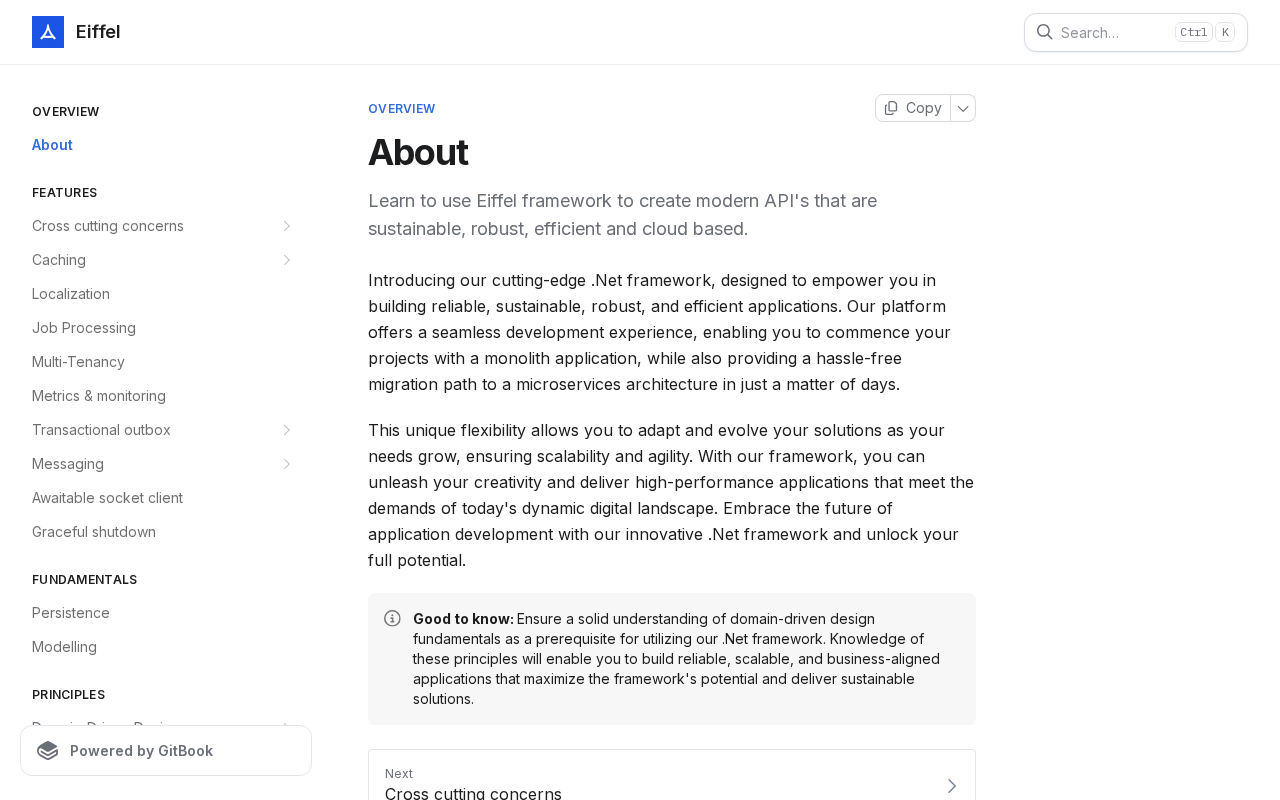1280x800 pixels.
Task: Click the Overview breadcrumb link
Action: pos(401,109)
